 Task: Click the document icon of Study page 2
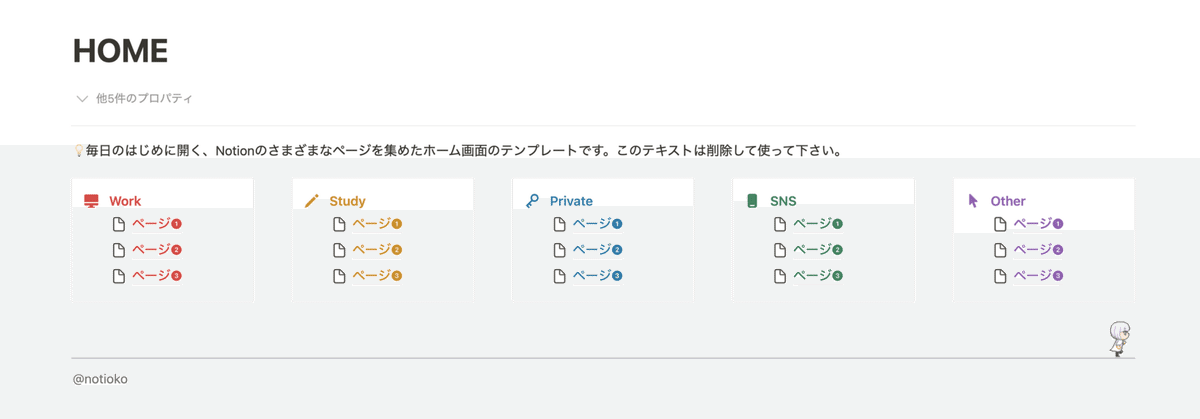pos(340,250)
